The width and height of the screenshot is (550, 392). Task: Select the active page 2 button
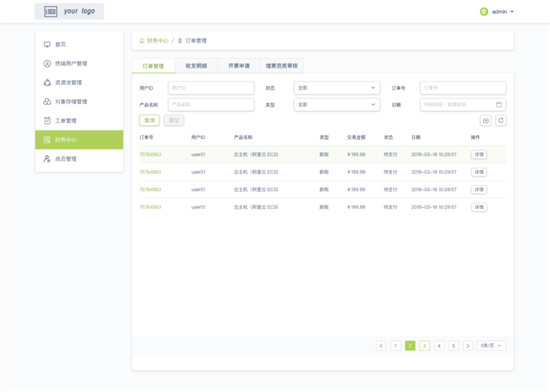(410, 346)
